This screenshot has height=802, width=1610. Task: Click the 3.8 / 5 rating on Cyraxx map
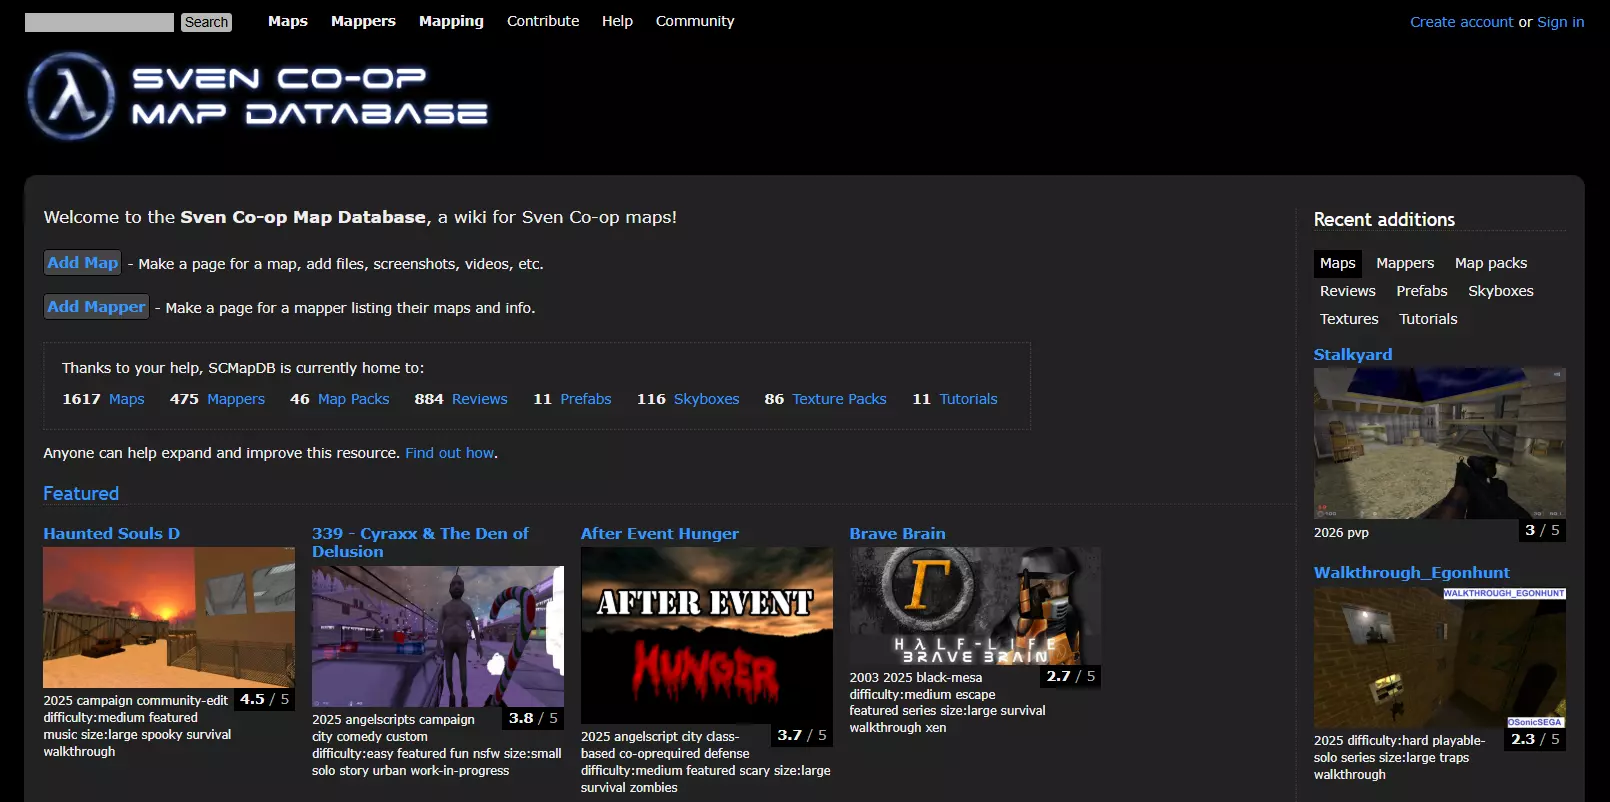coord(534,718)
